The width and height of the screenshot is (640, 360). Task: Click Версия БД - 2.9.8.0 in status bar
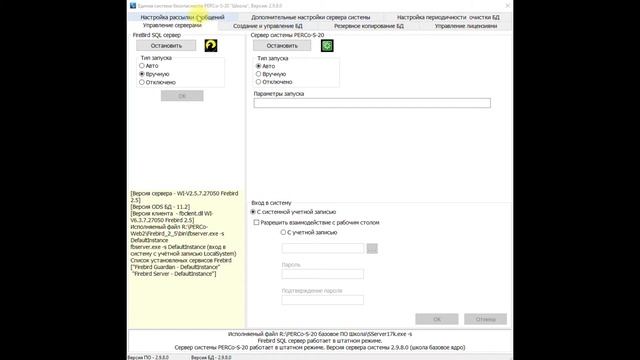point(211,357)
